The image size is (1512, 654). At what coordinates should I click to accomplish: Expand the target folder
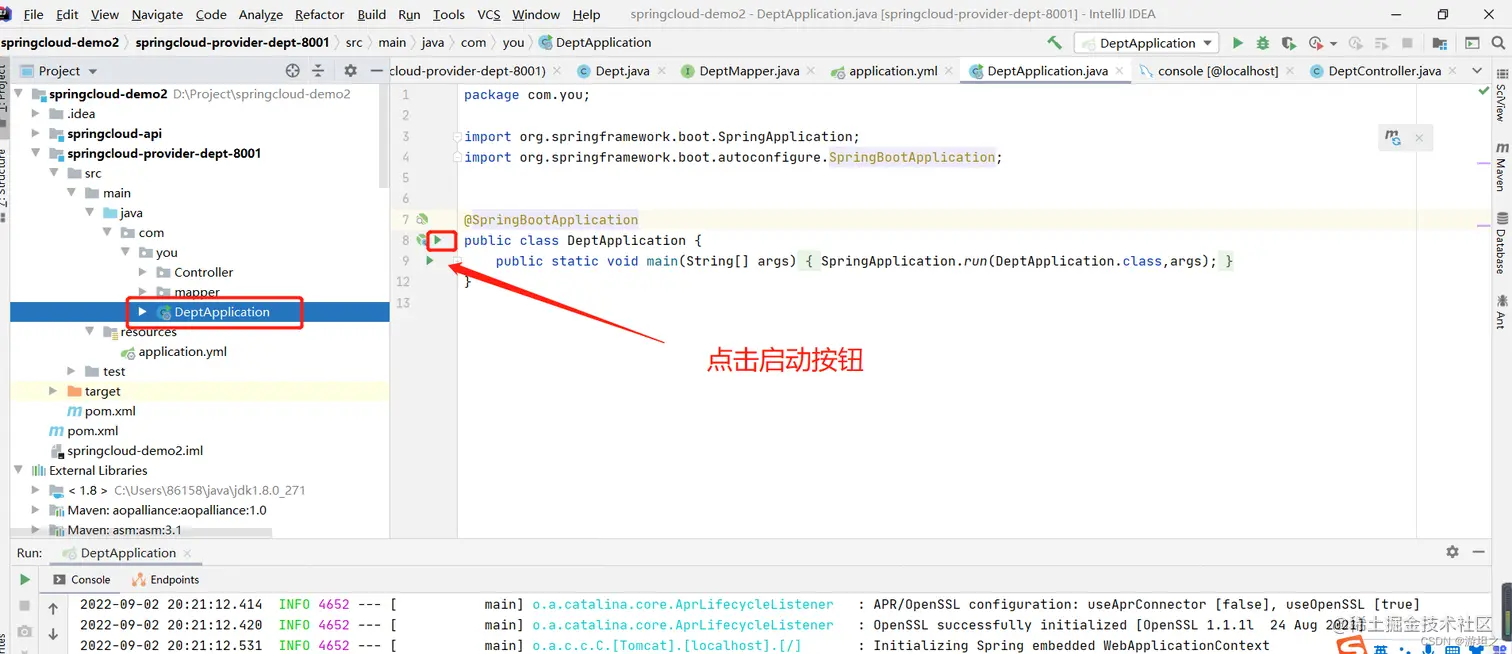pyautogui.click(x=53, y=391)
